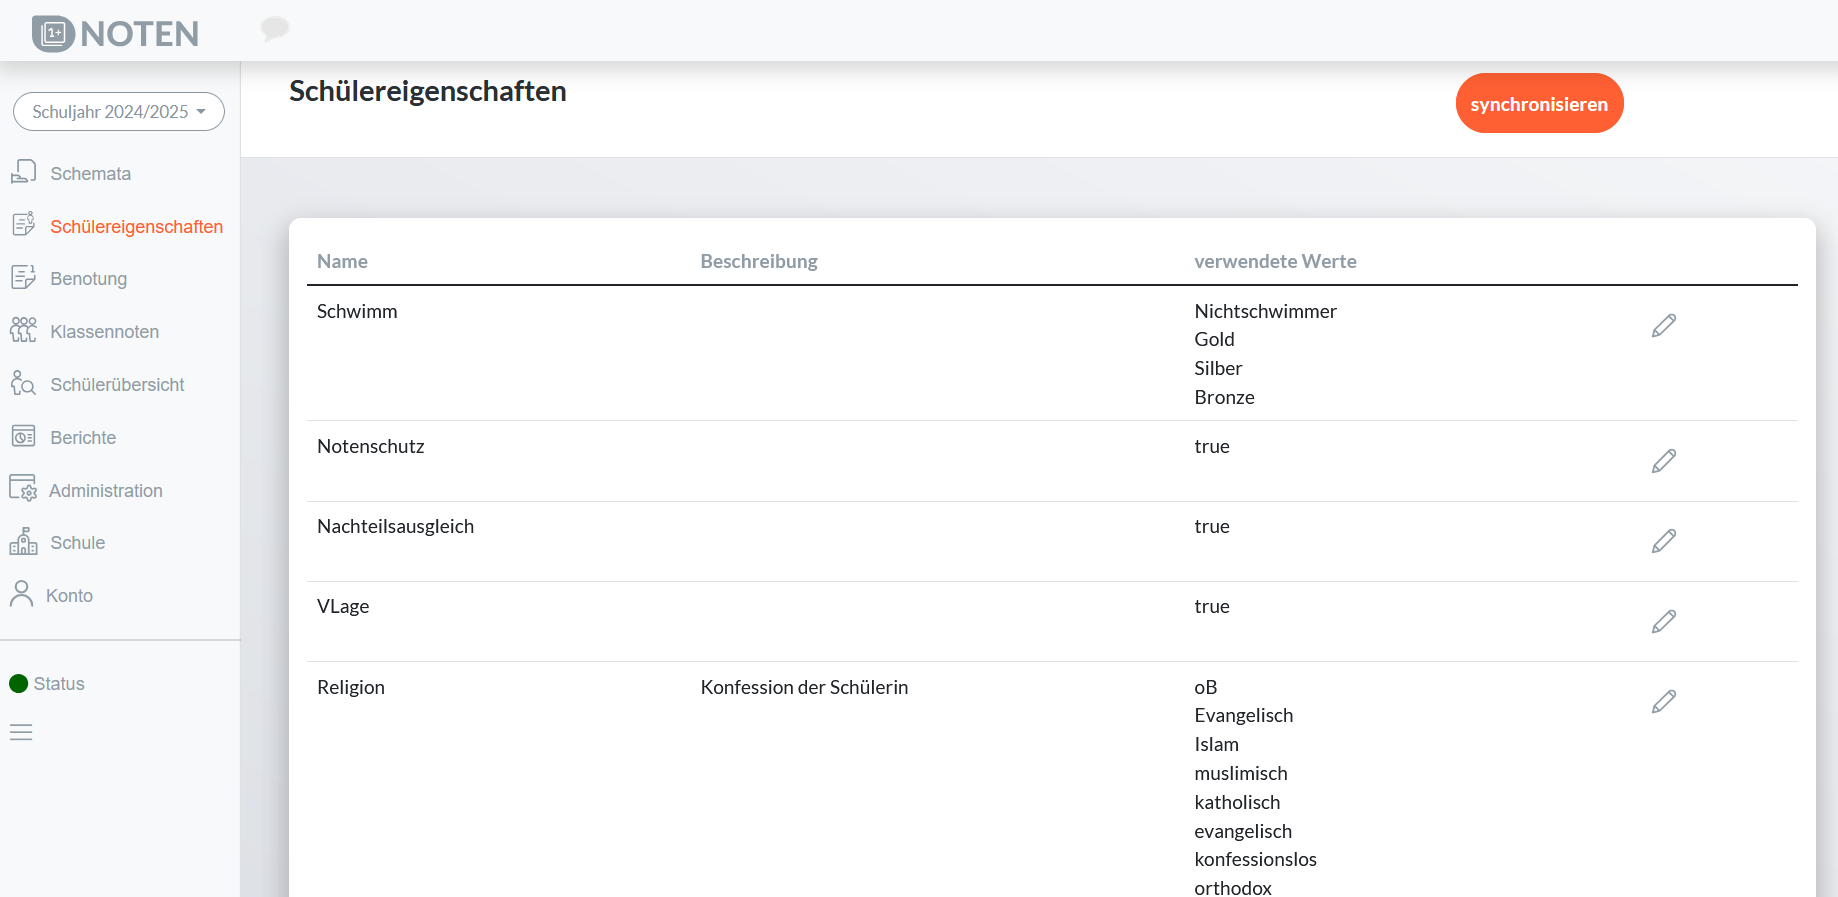Edit the Notenschutz property via pencil icon
The image size is (1838, 897).
(x=1663, y=461)
